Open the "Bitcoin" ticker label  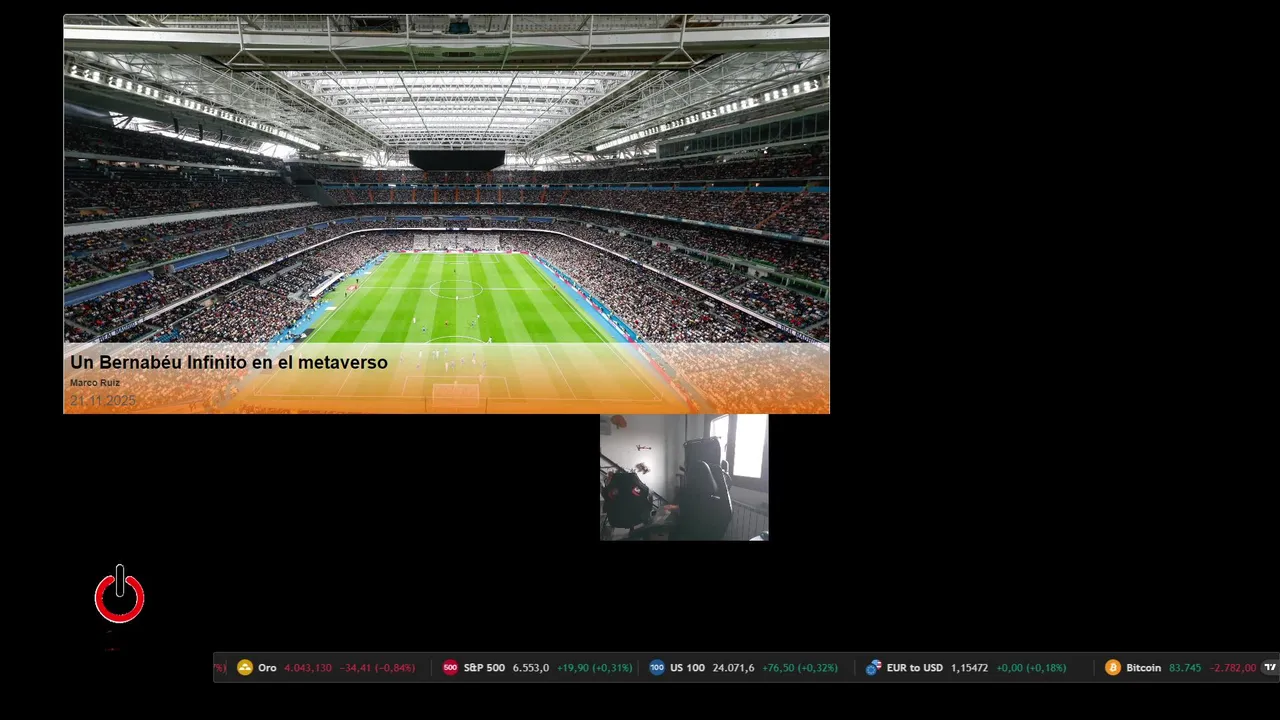[1144, 668]
